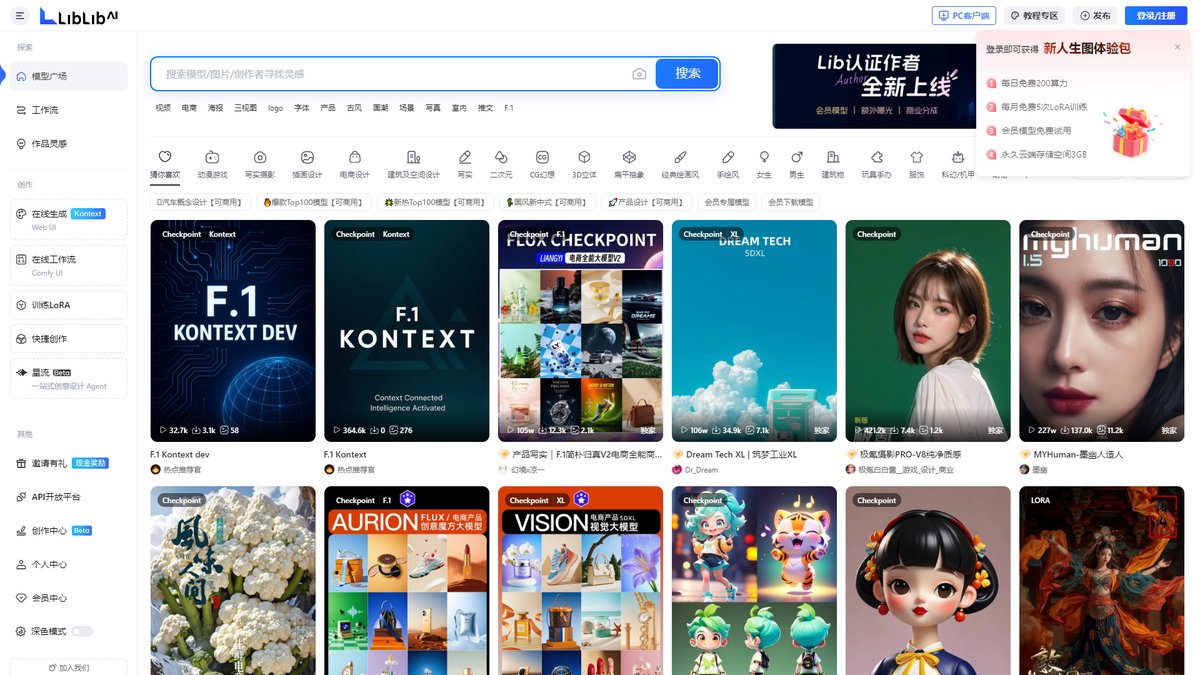Screen dimensions: 1200x675
Task: Open 在线工作流 Comfy UI entry
Action: coord(69,265)
